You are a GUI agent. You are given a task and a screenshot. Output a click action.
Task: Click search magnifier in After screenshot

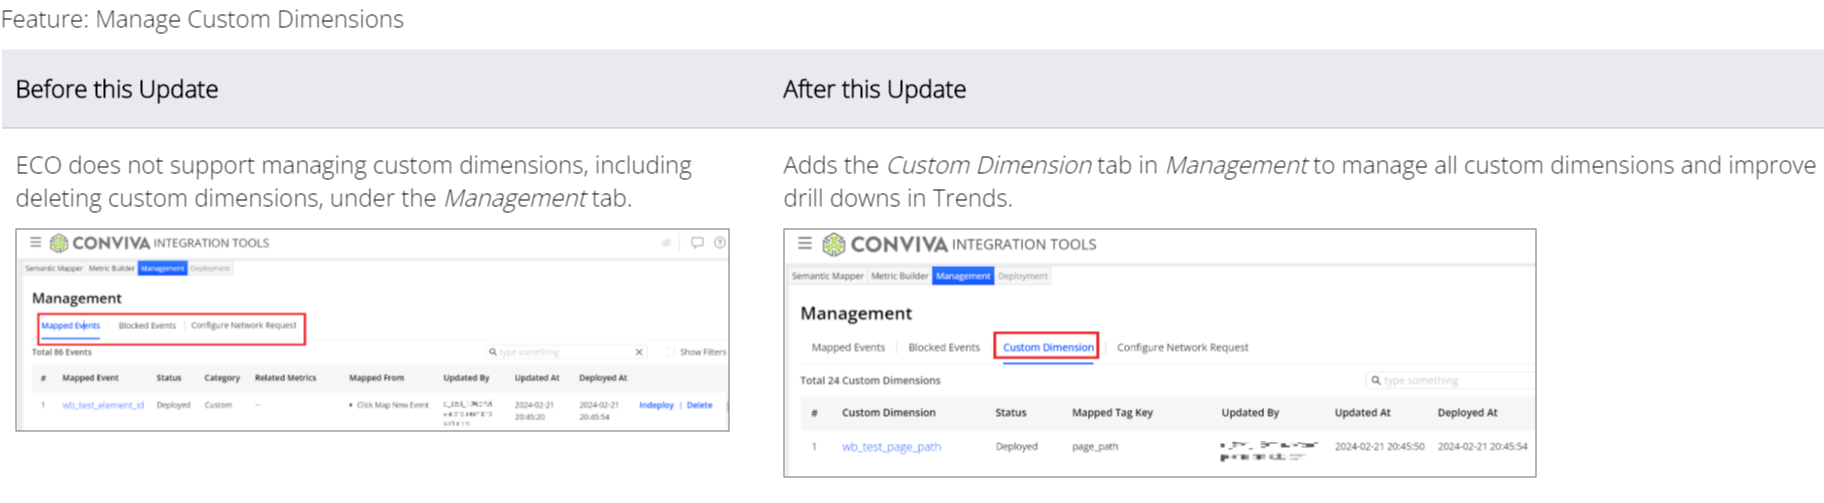1376,380
